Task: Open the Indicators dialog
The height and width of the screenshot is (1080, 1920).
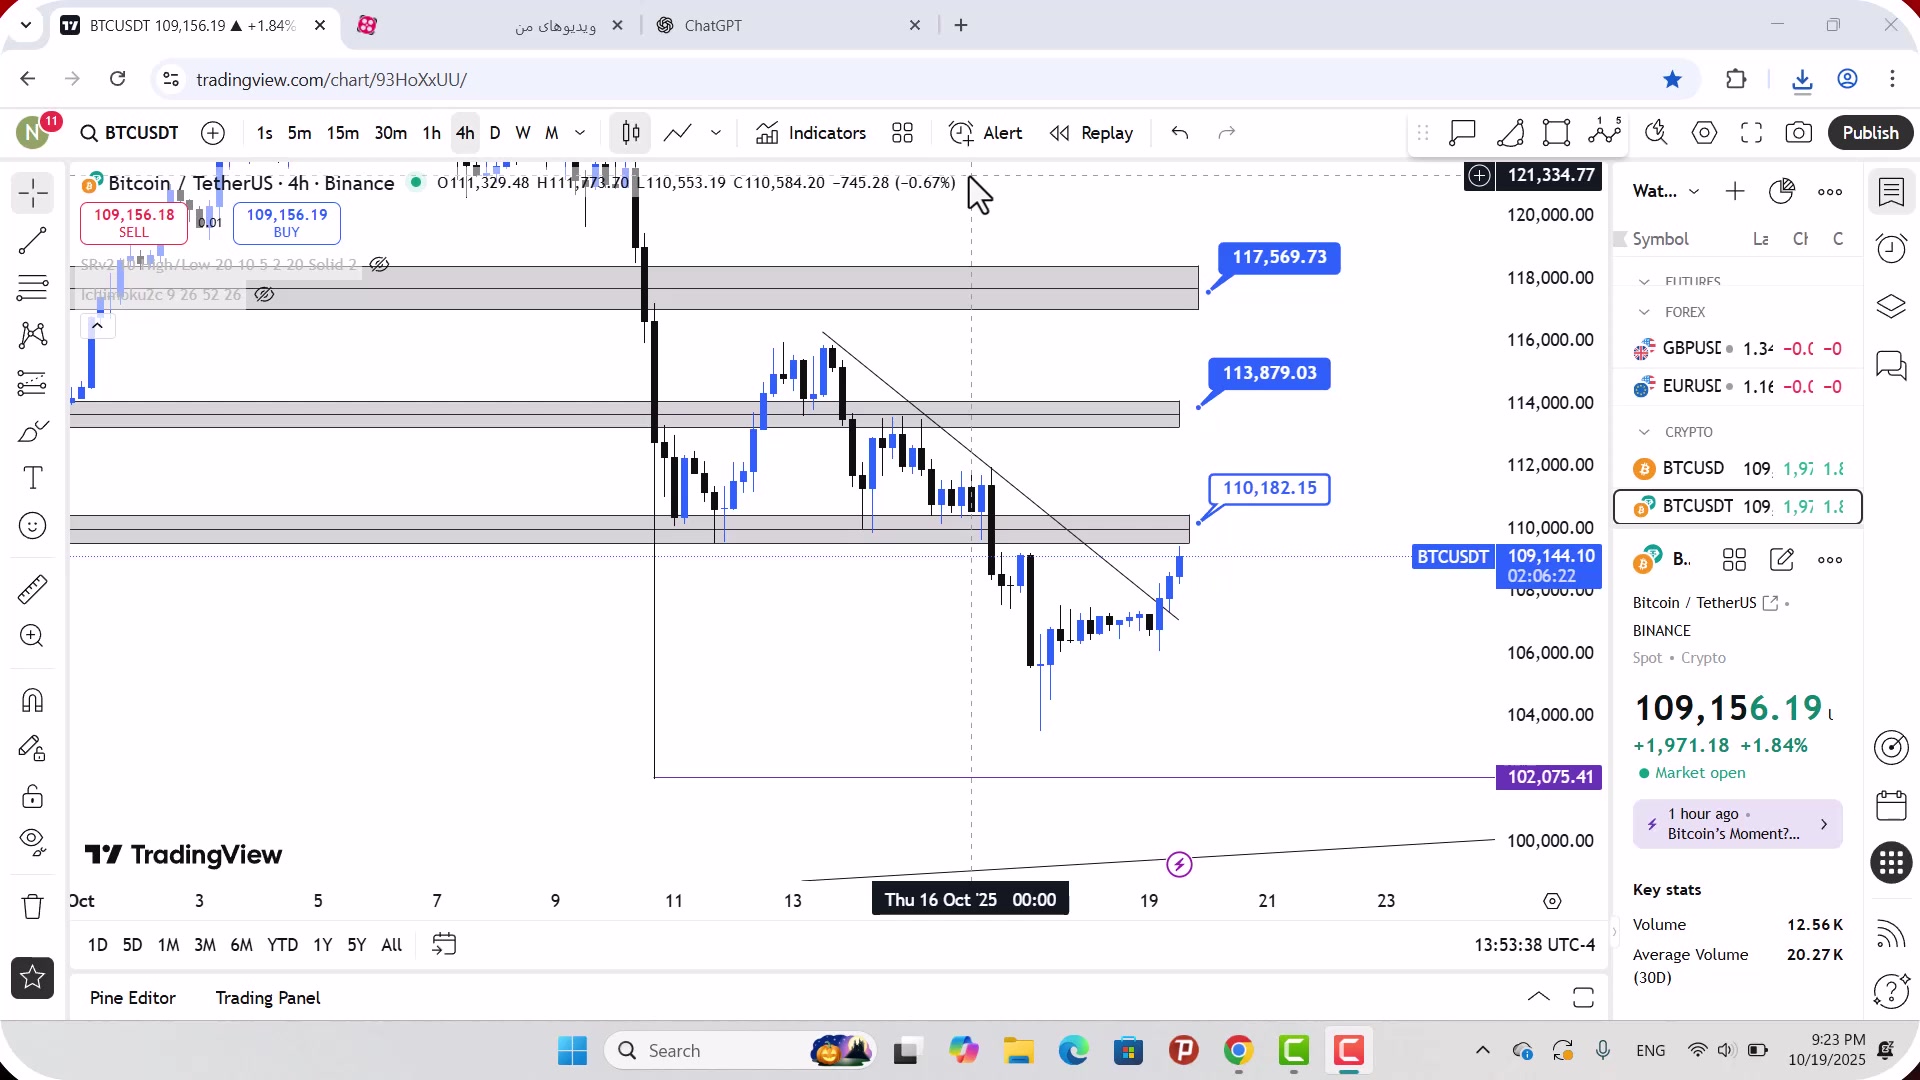Action: [811, 133]
